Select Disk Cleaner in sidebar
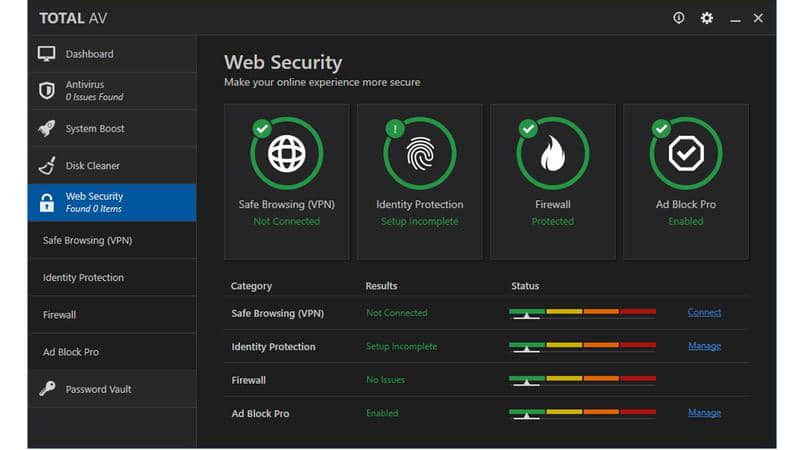The image size is (800, 450). click(x=113, y=165)
